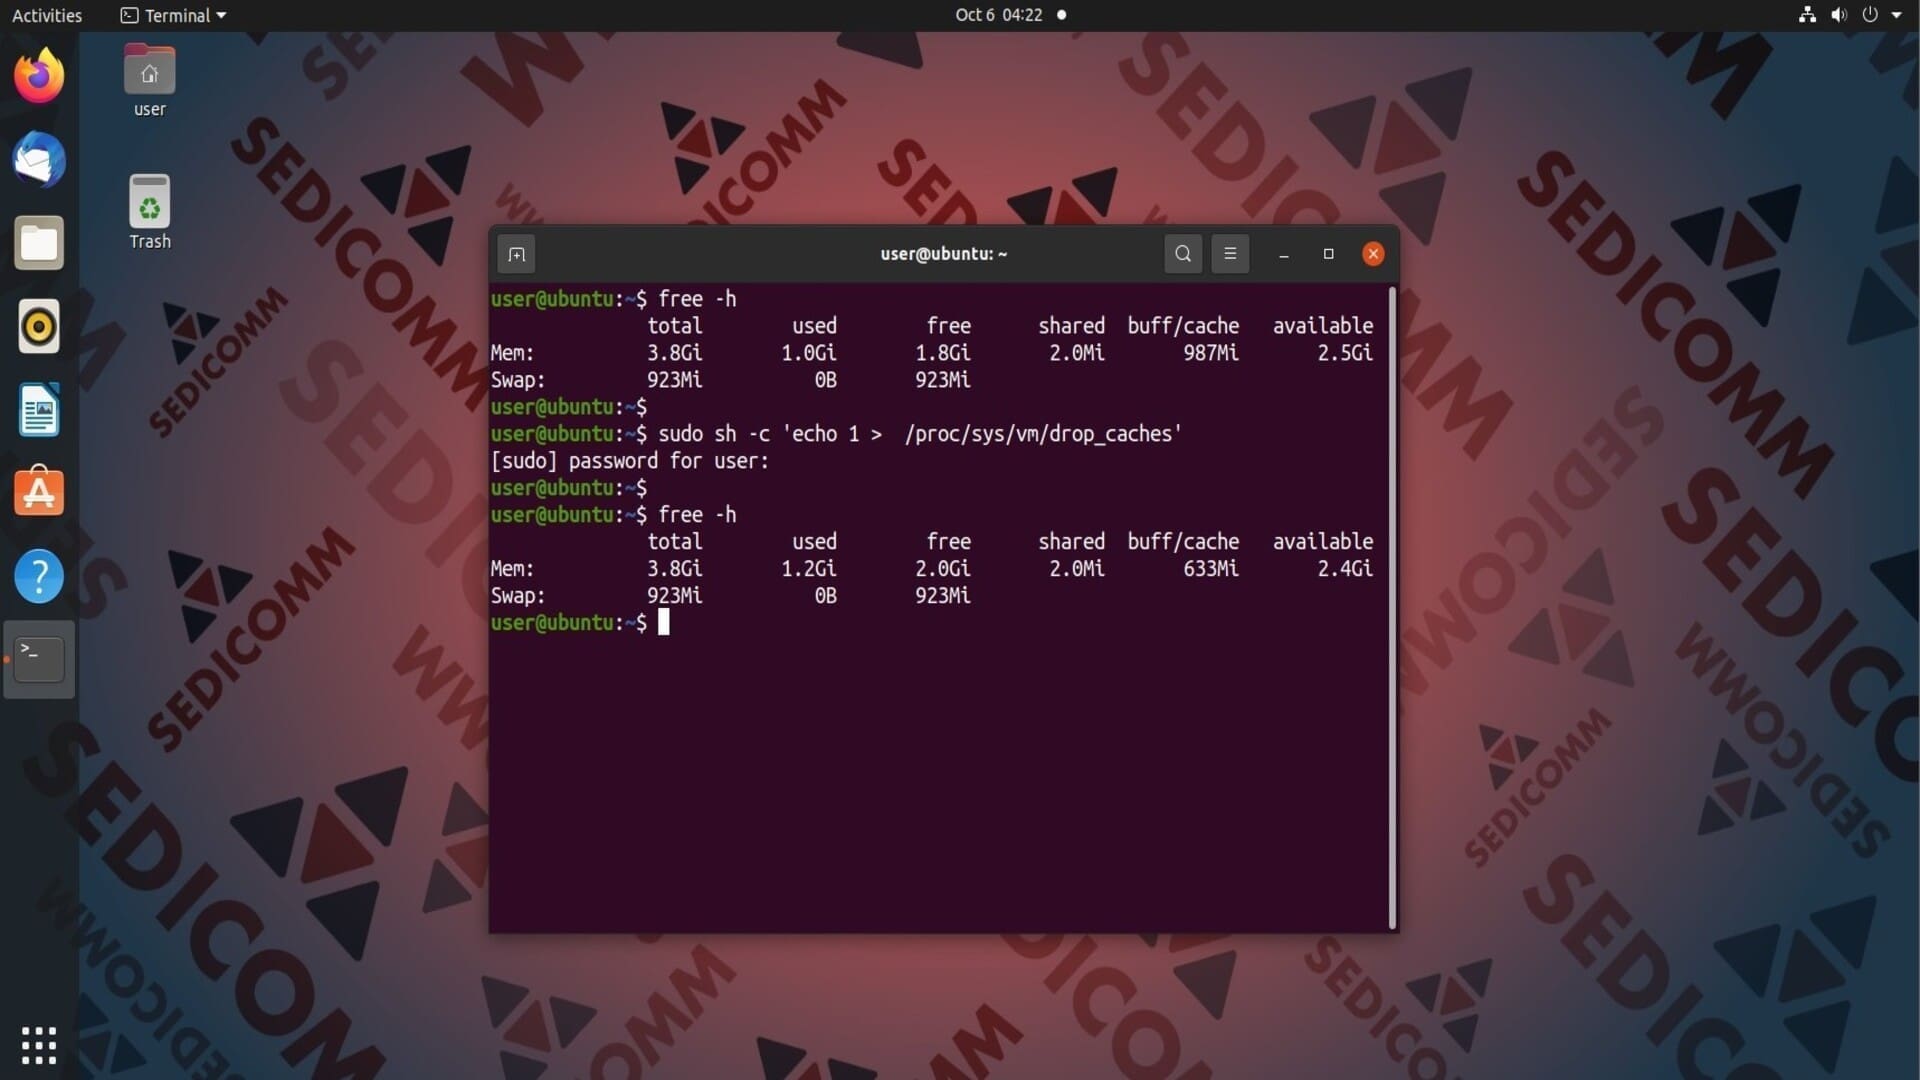The width and height of the screenshot is (1920, 1080).
Task: Expand the system menu arrow
Action: click(x=1896, y=15)
